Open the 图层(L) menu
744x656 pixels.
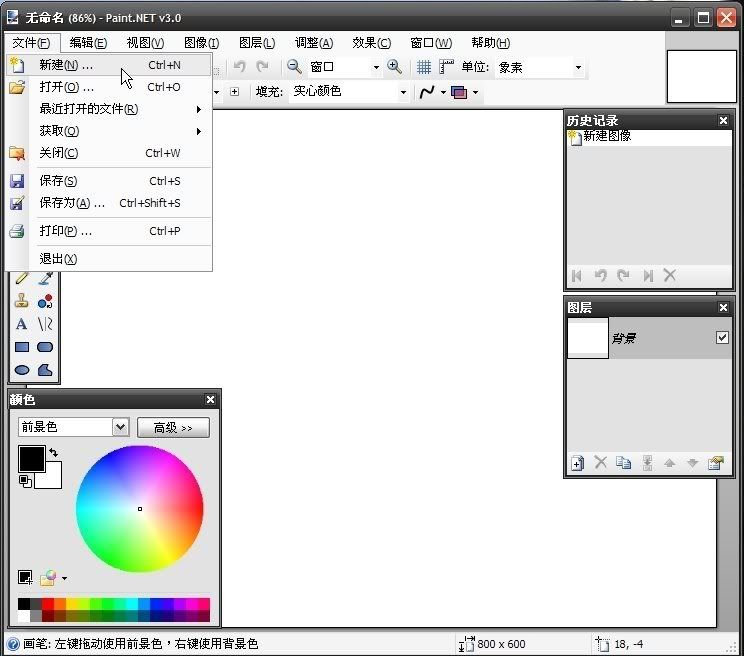[x=257, y=43]
